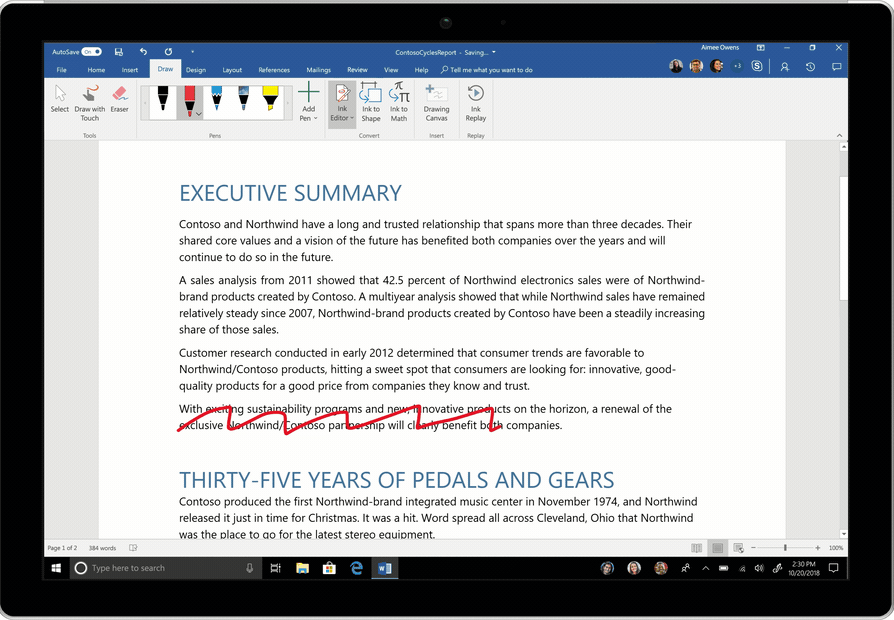Viewport: 894px width, 620px height.
Task: Toggle the AutoSave switch
Action: (91, 51)
